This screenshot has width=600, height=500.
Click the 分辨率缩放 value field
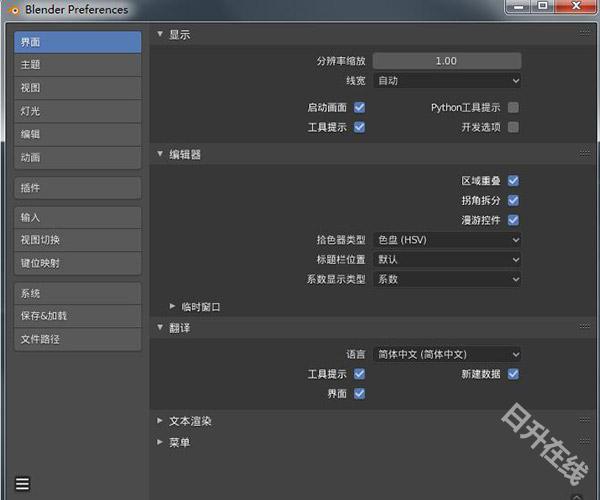(x=447, y=61)
